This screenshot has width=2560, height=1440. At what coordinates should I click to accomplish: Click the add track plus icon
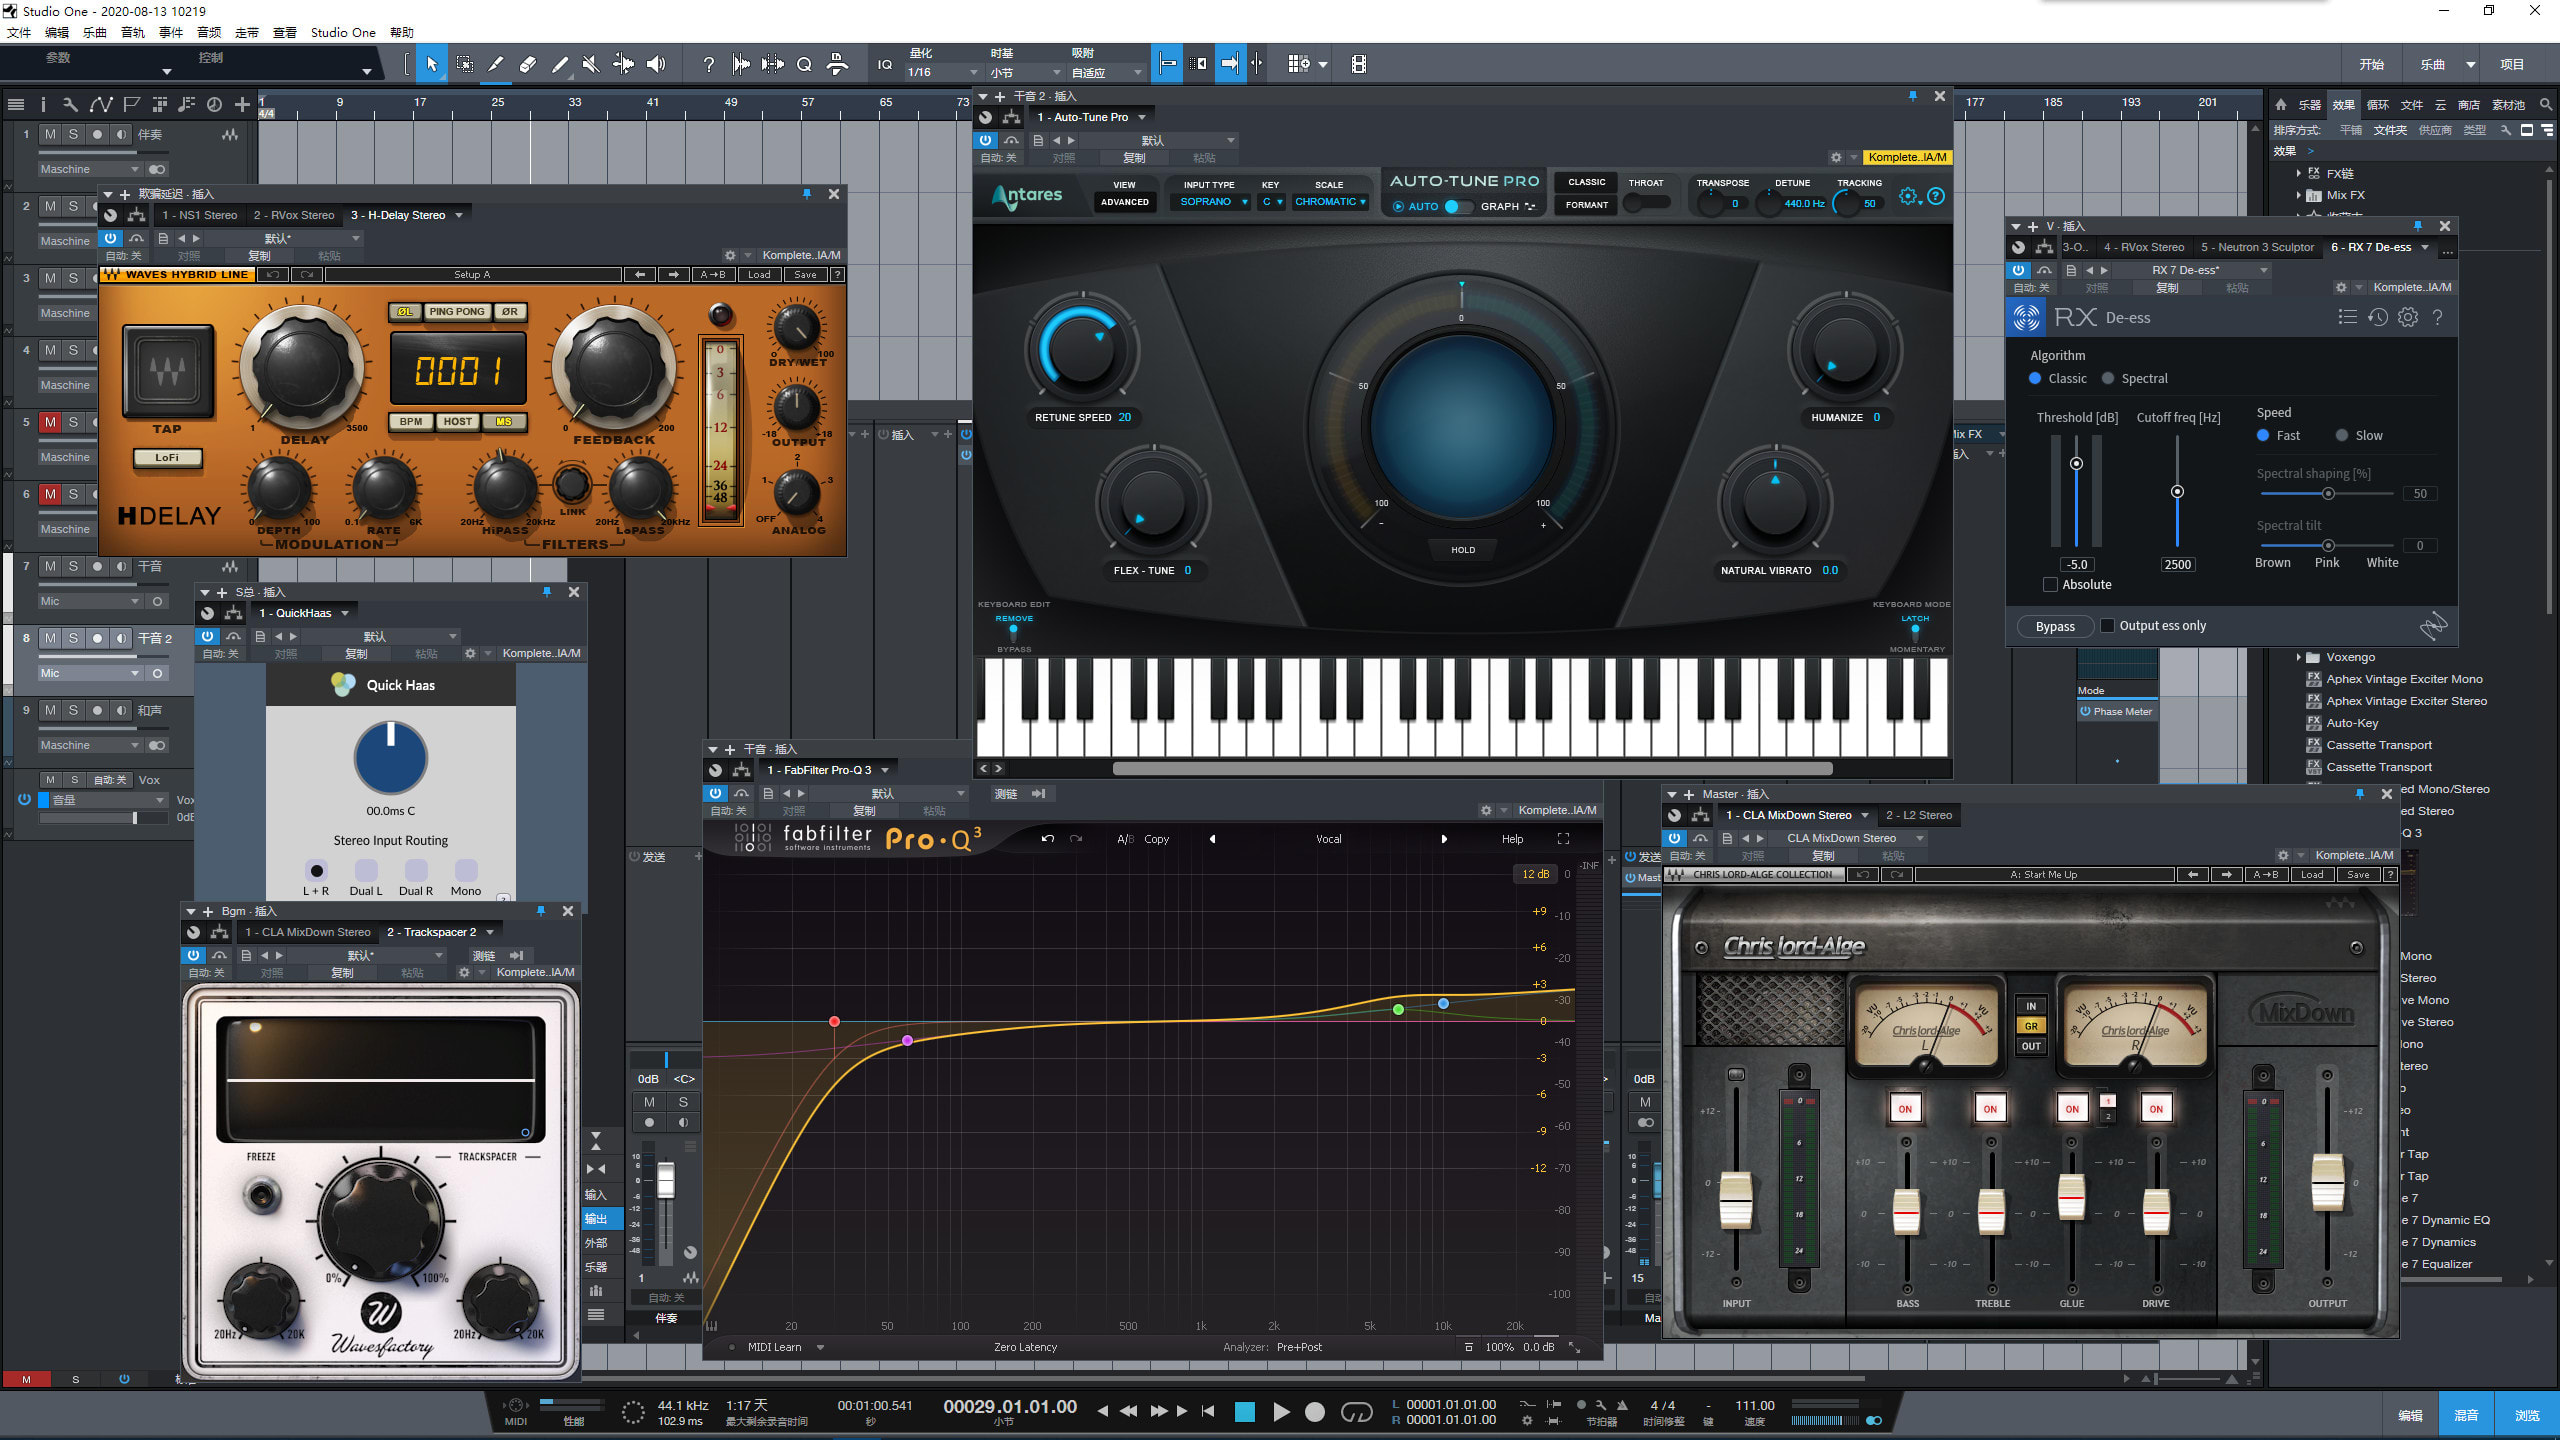pyautogui.click(x=242, y=104)
